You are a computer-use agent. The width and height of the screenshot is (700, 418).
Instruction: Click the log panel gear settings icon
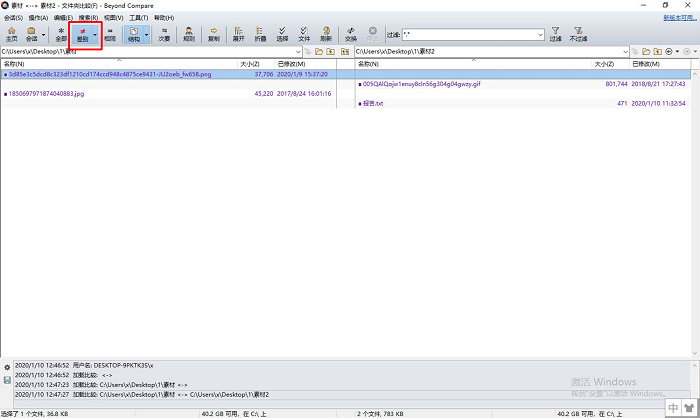[7, 368]
